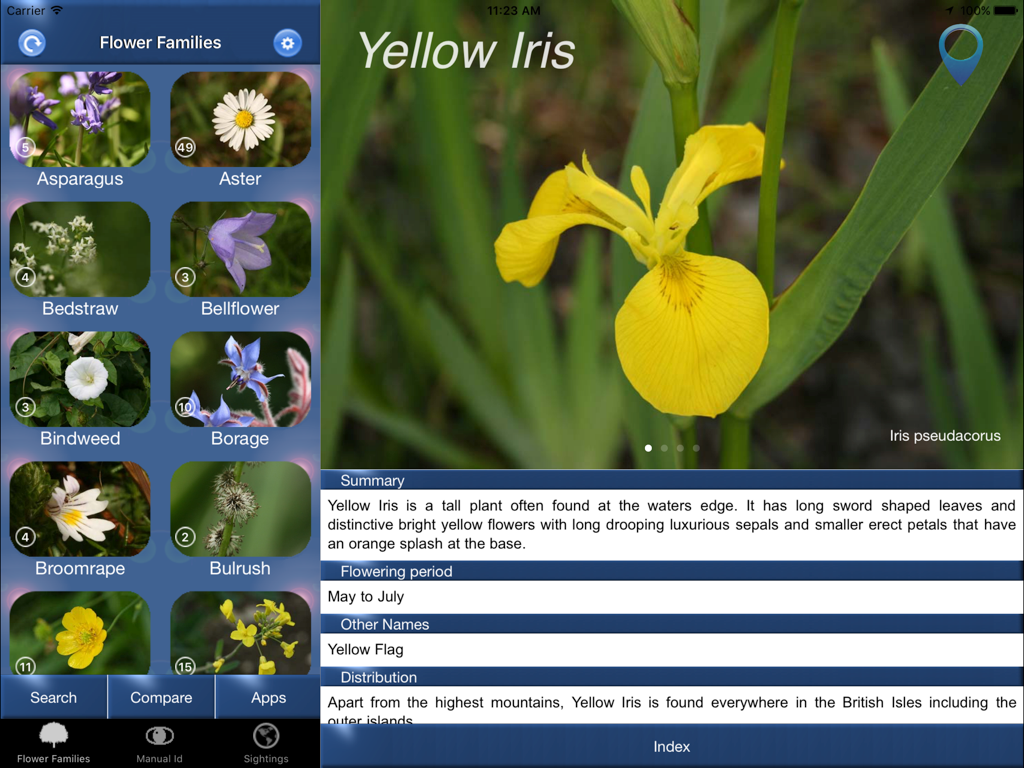Screen dimensions: 1024x768
Task: Switch to the Manual Id tab
Action: (x=159, y=743)
